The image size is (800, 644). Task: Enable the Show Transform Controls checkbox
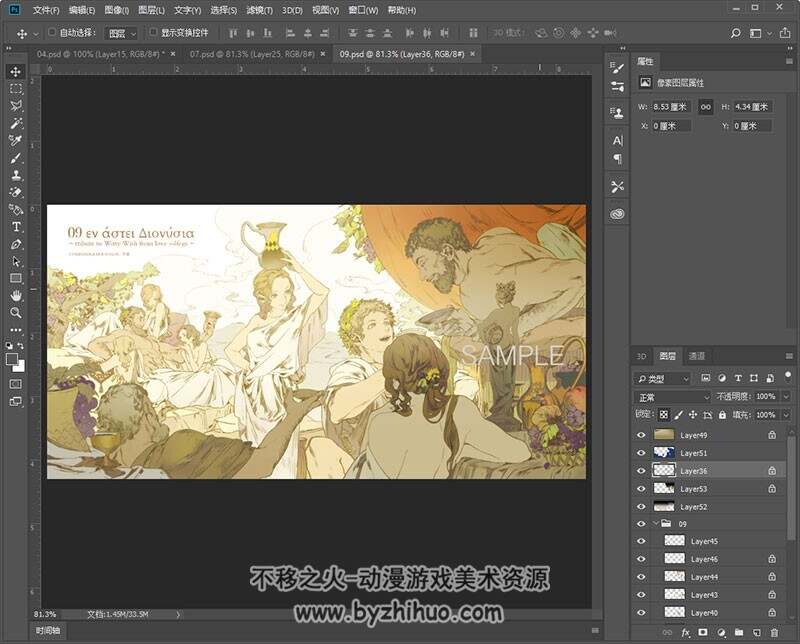click(x=153, y=32)
